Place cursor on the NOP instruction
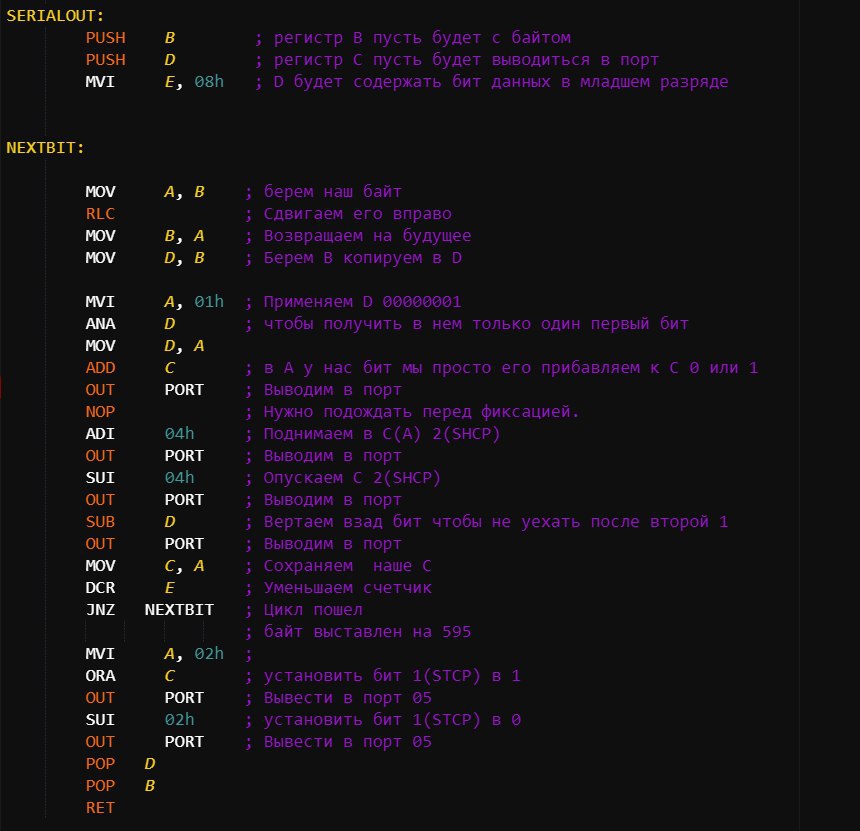This screenshot has height=831, width=860. point(100,411)
